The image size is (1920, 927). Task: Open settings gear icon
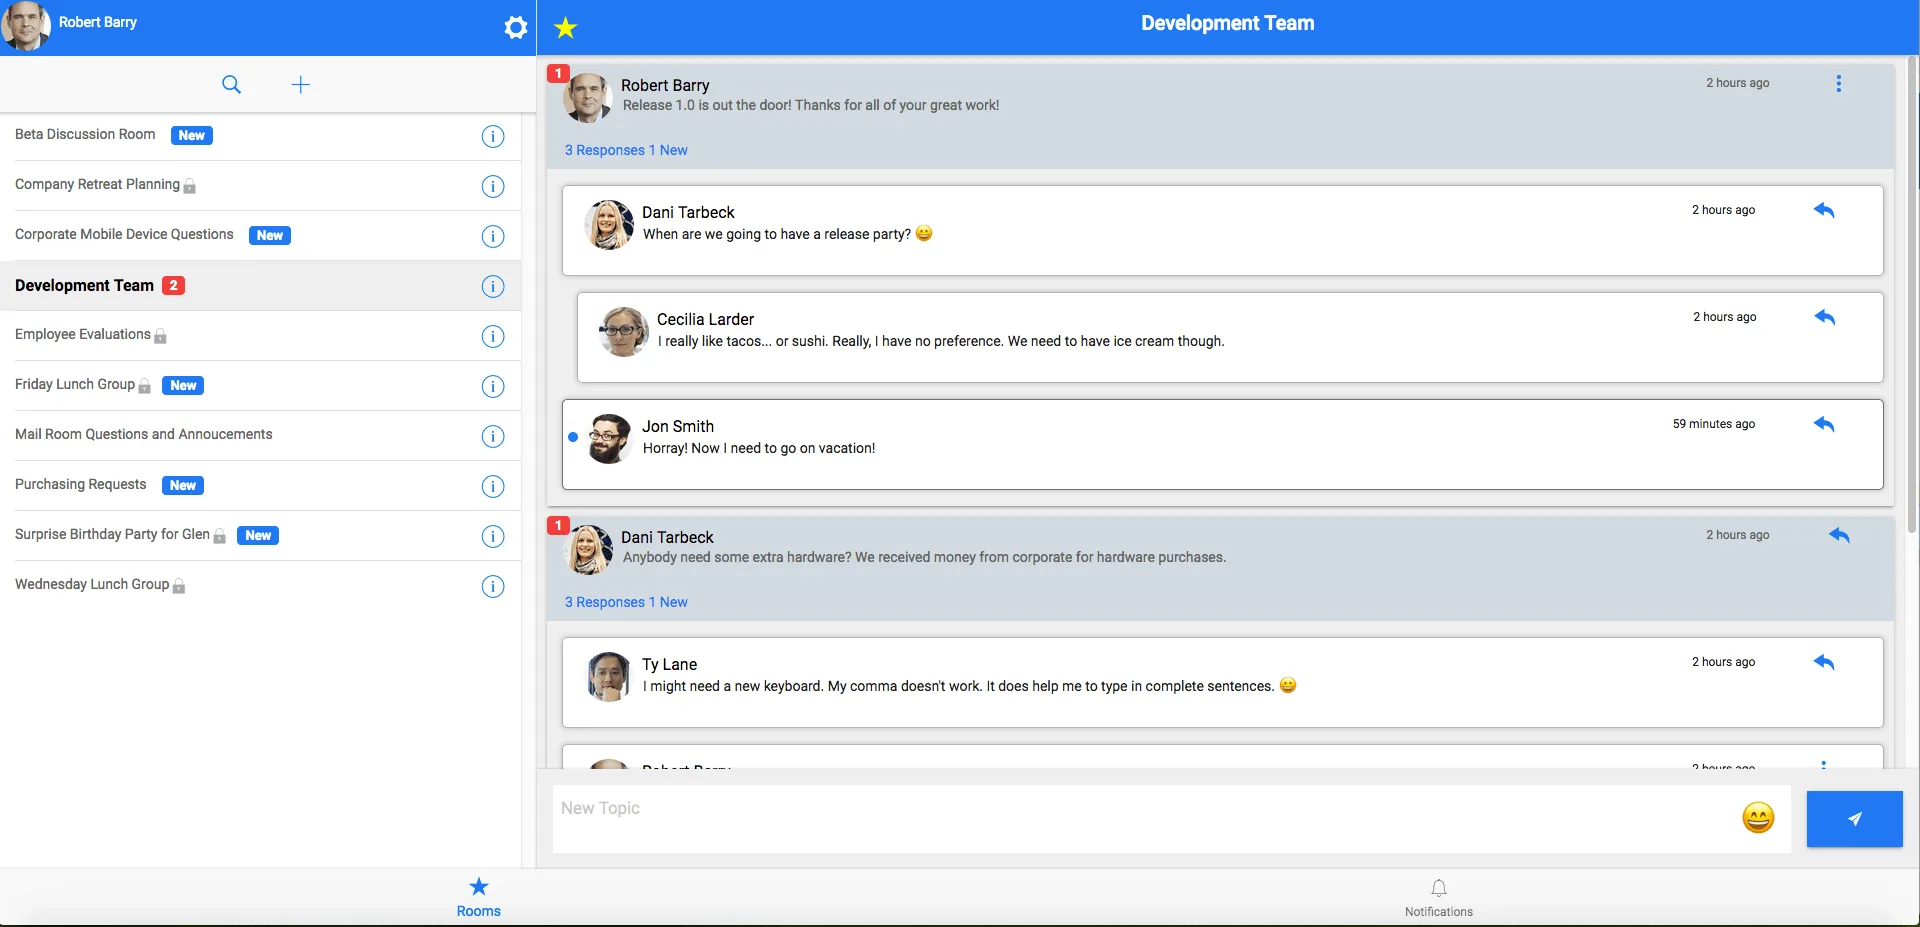(516, 27)
